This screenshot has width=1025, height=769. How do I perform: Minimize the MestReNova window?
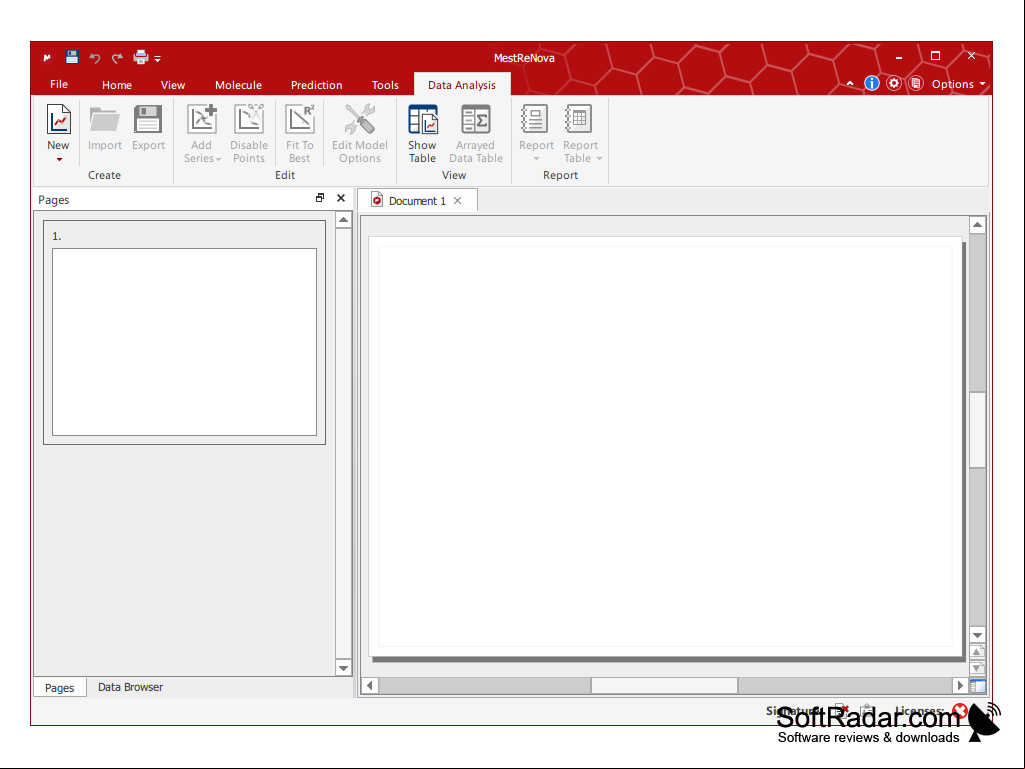(899, 57)
